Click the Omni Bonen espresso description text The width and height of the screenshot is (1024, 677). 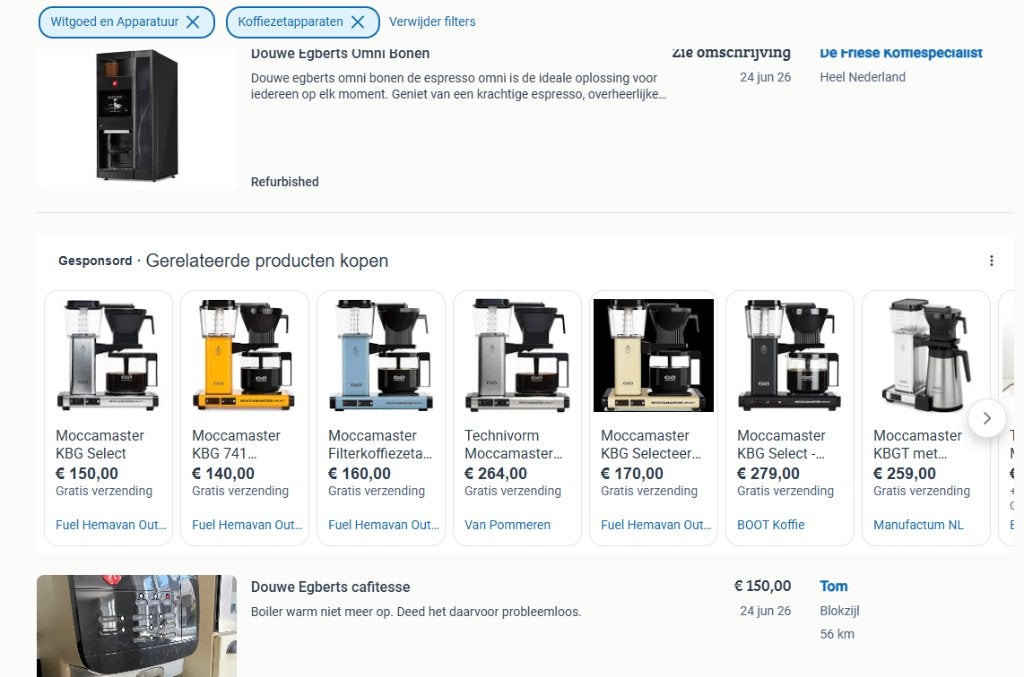coord(458,86)
